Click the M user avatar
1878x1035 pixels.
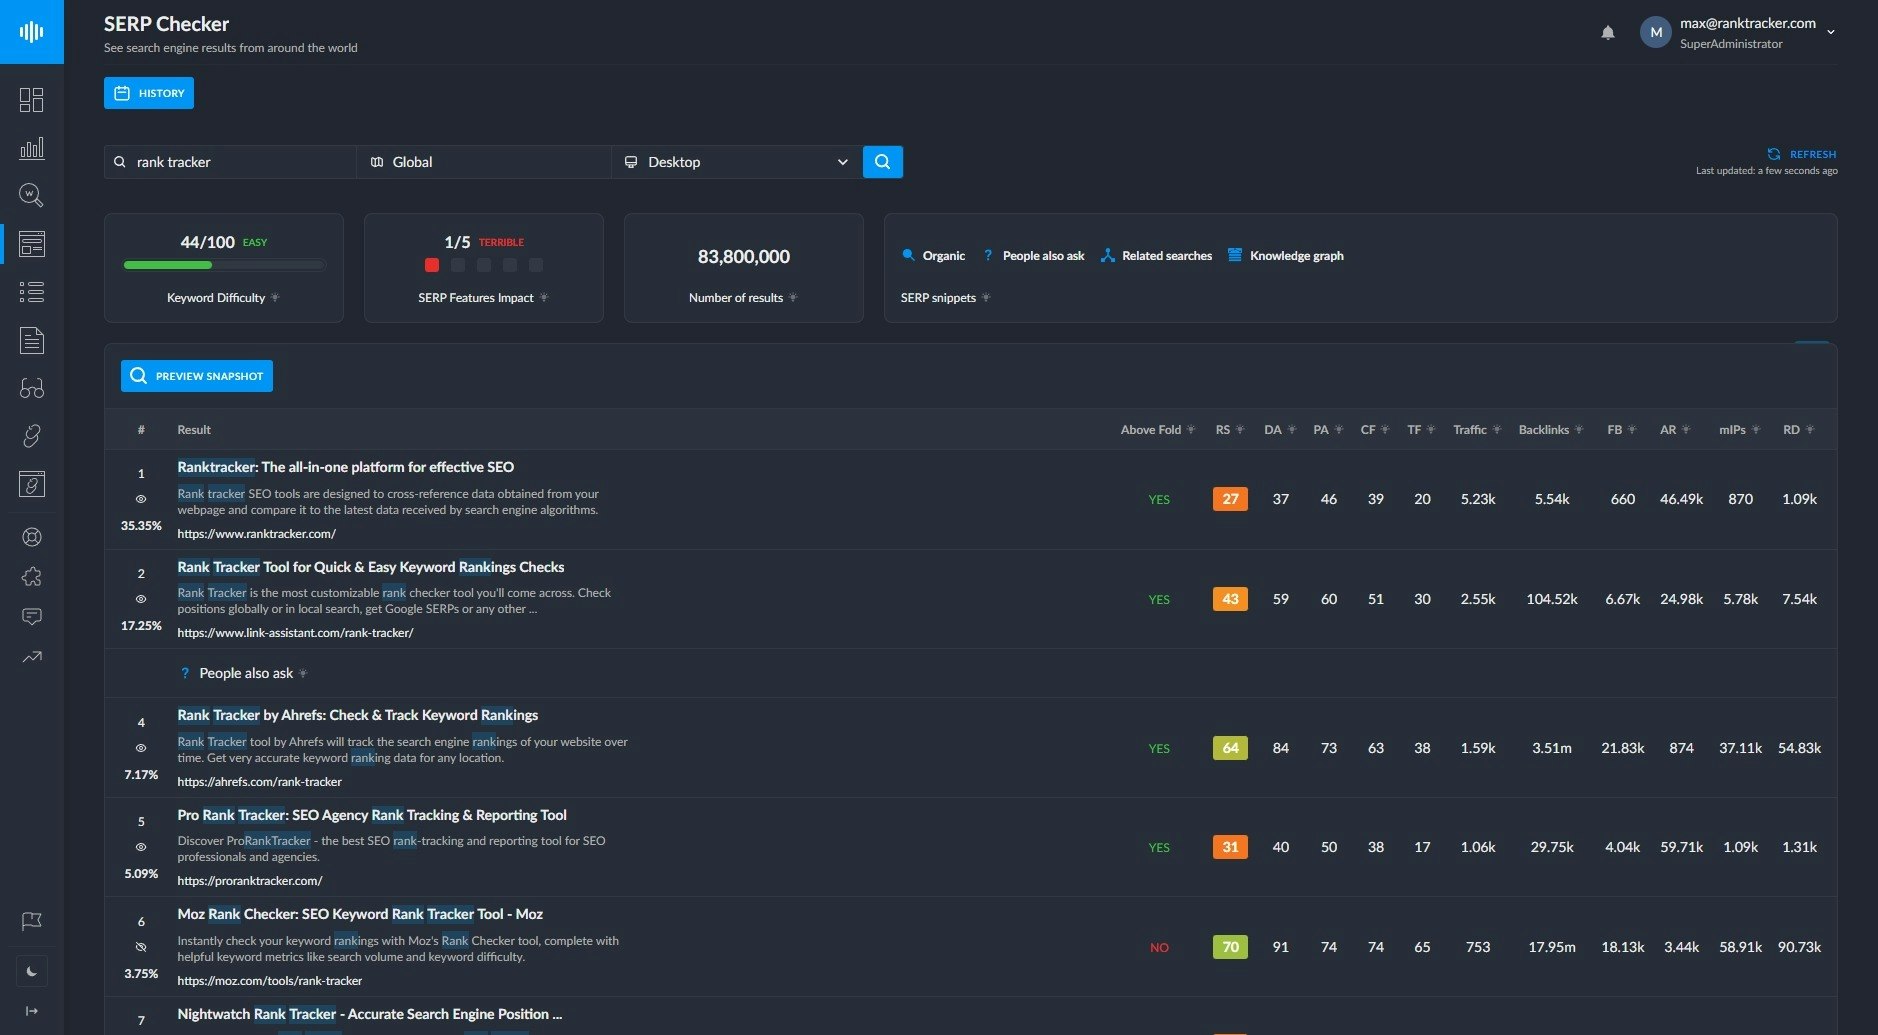click(1656, 32)
